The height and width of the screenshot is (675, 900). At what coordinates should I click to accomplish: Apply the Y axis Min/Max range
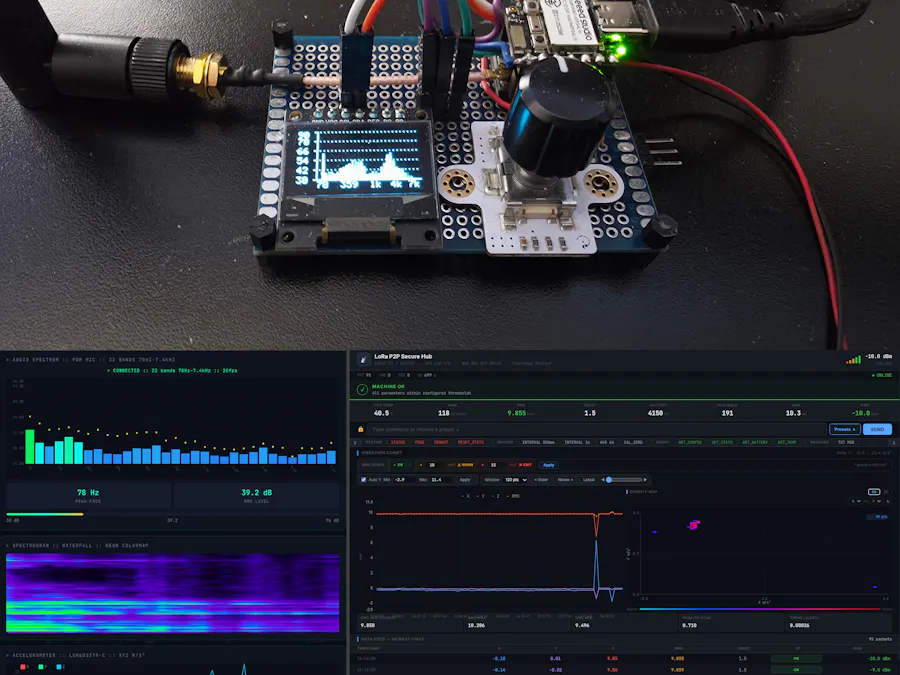tap(465, 480)
